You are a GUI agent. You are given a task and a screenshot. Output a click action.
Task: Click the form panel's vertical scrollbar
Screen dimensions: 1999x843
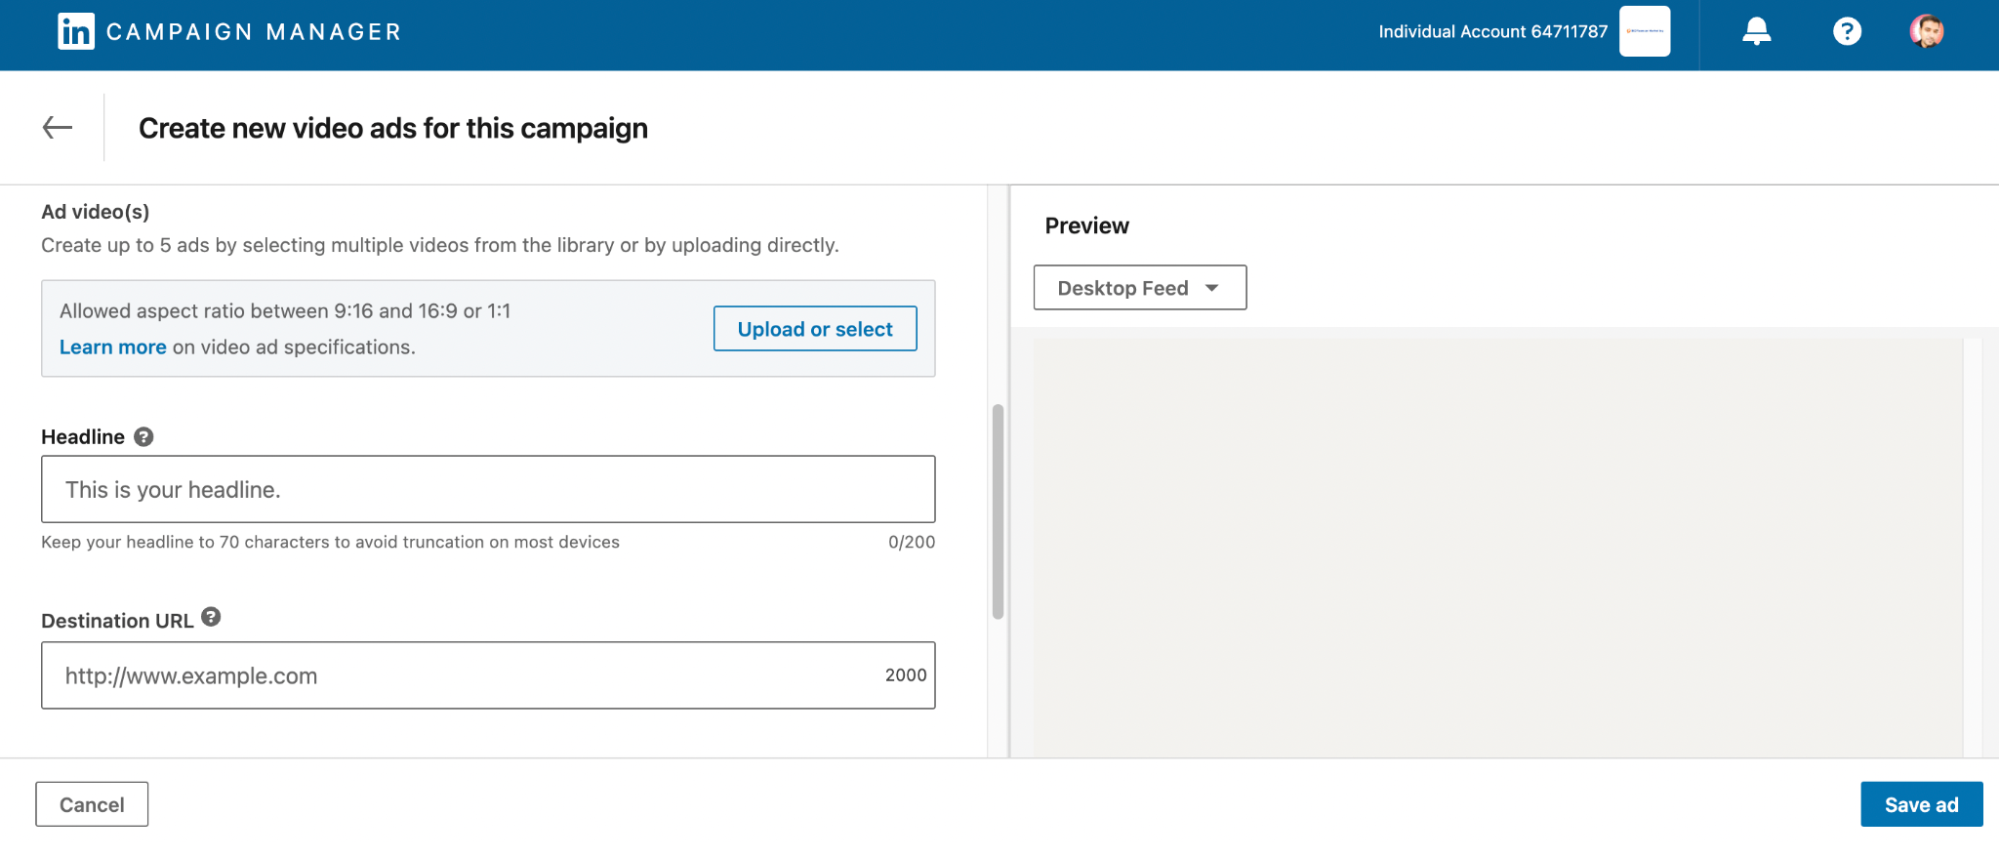(998, 511)
